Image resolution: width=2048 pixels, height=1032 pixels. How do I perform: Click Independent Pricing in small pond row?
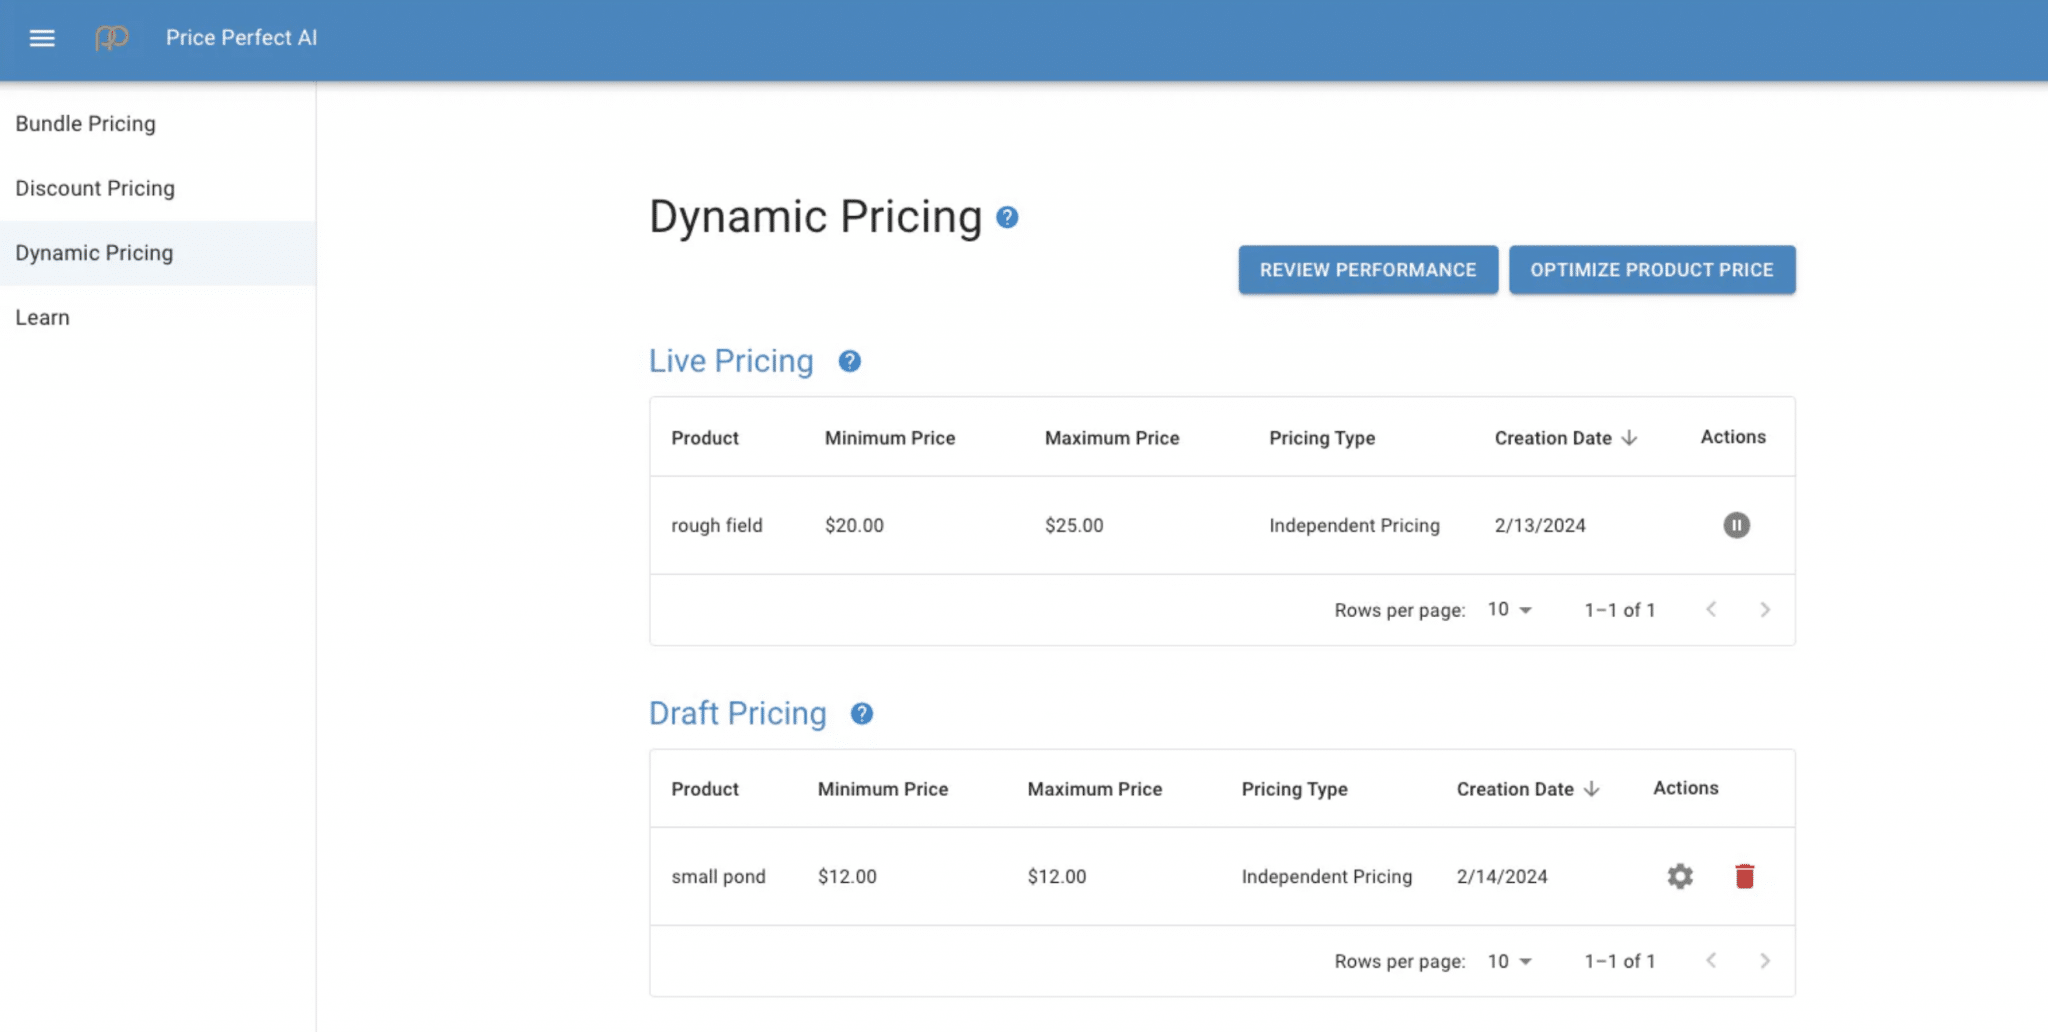click(x=1327, y=876)
